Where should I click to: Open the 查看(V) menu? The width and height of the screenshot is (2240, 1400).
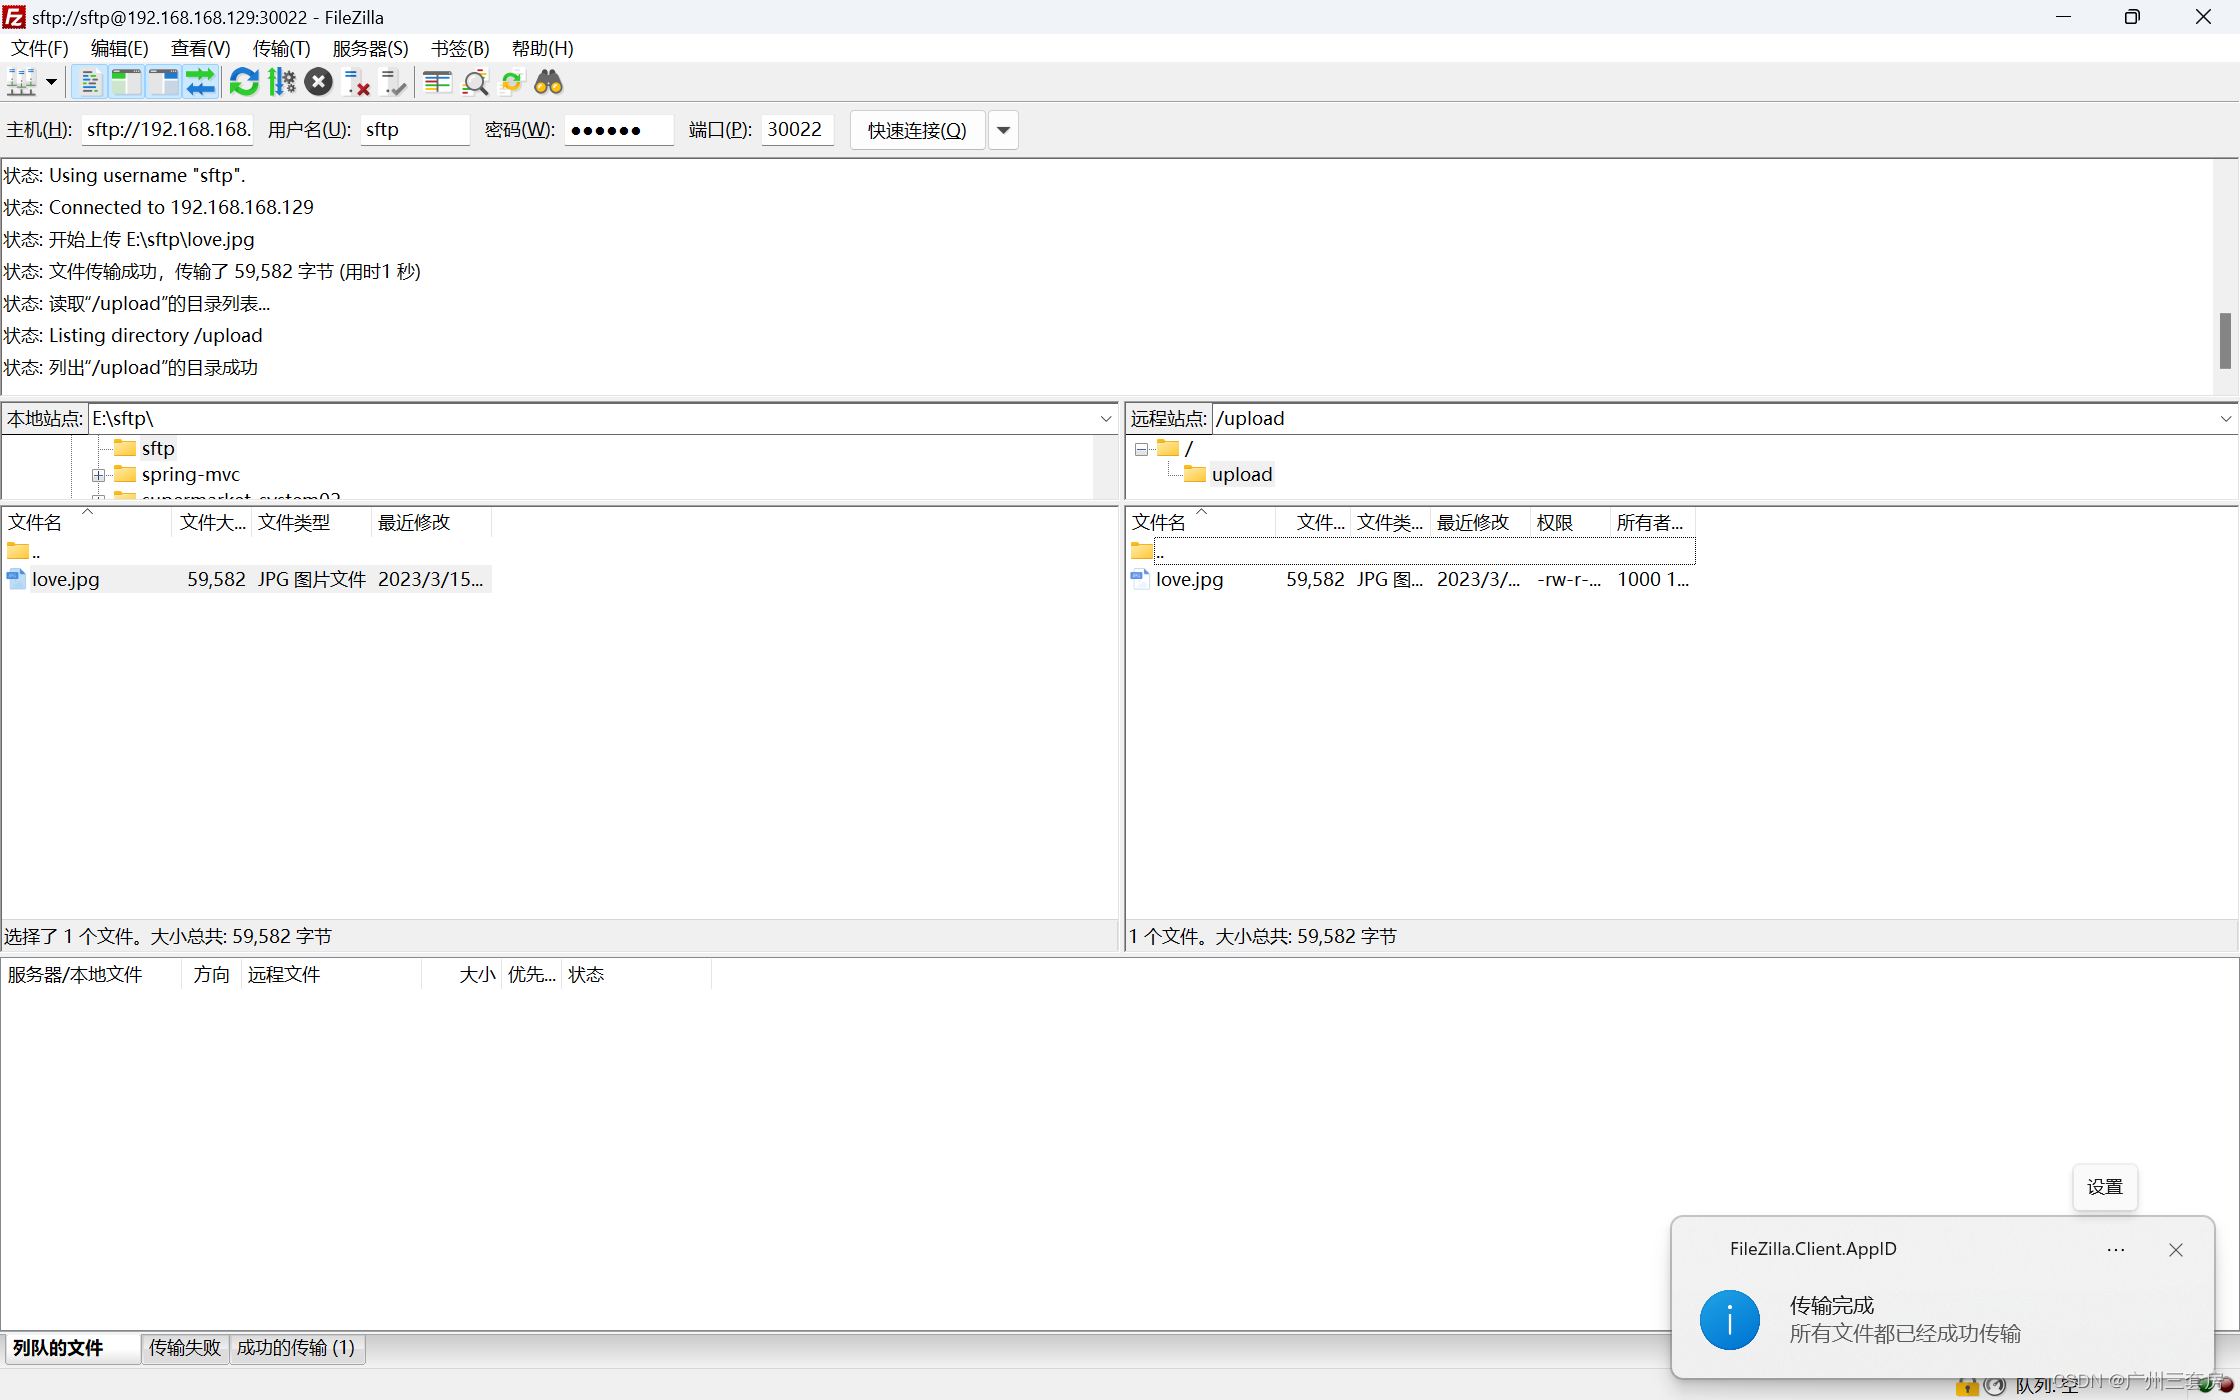point(201,48)
